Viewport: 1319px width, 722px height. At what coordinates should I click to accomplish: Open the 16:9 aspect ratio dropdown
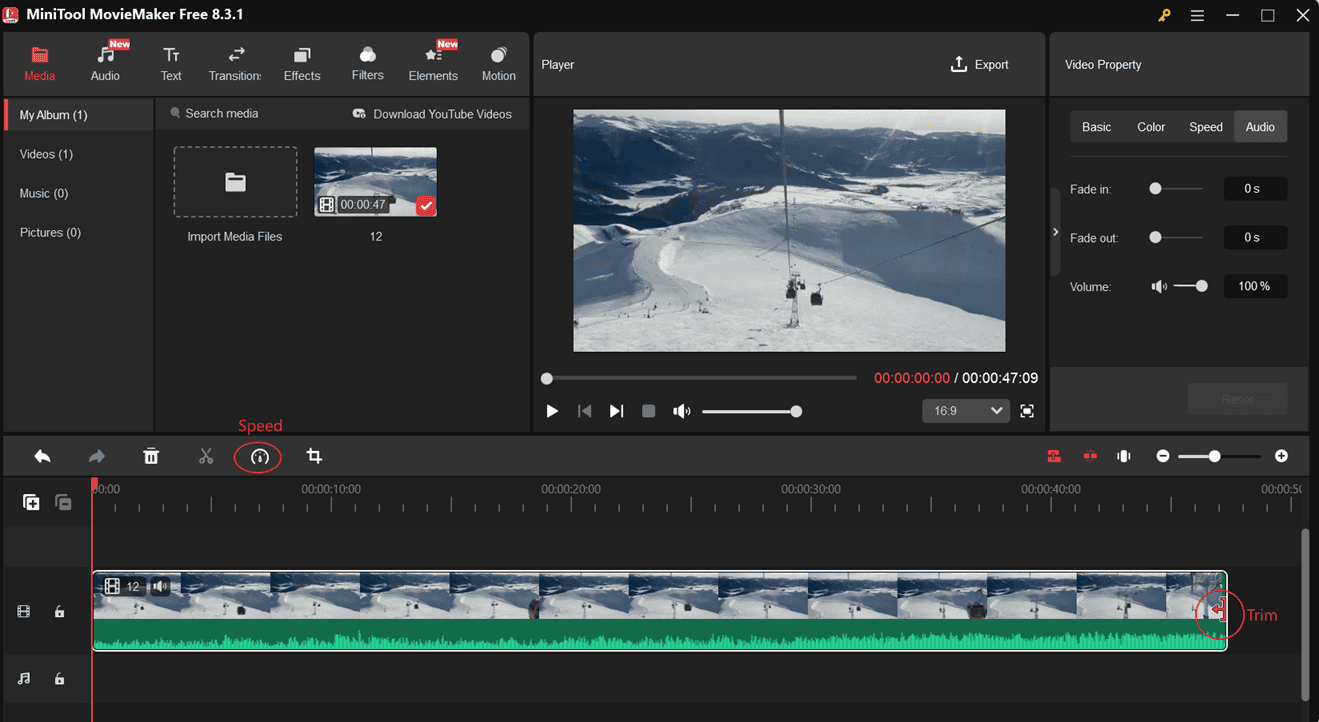coord(965,411)
